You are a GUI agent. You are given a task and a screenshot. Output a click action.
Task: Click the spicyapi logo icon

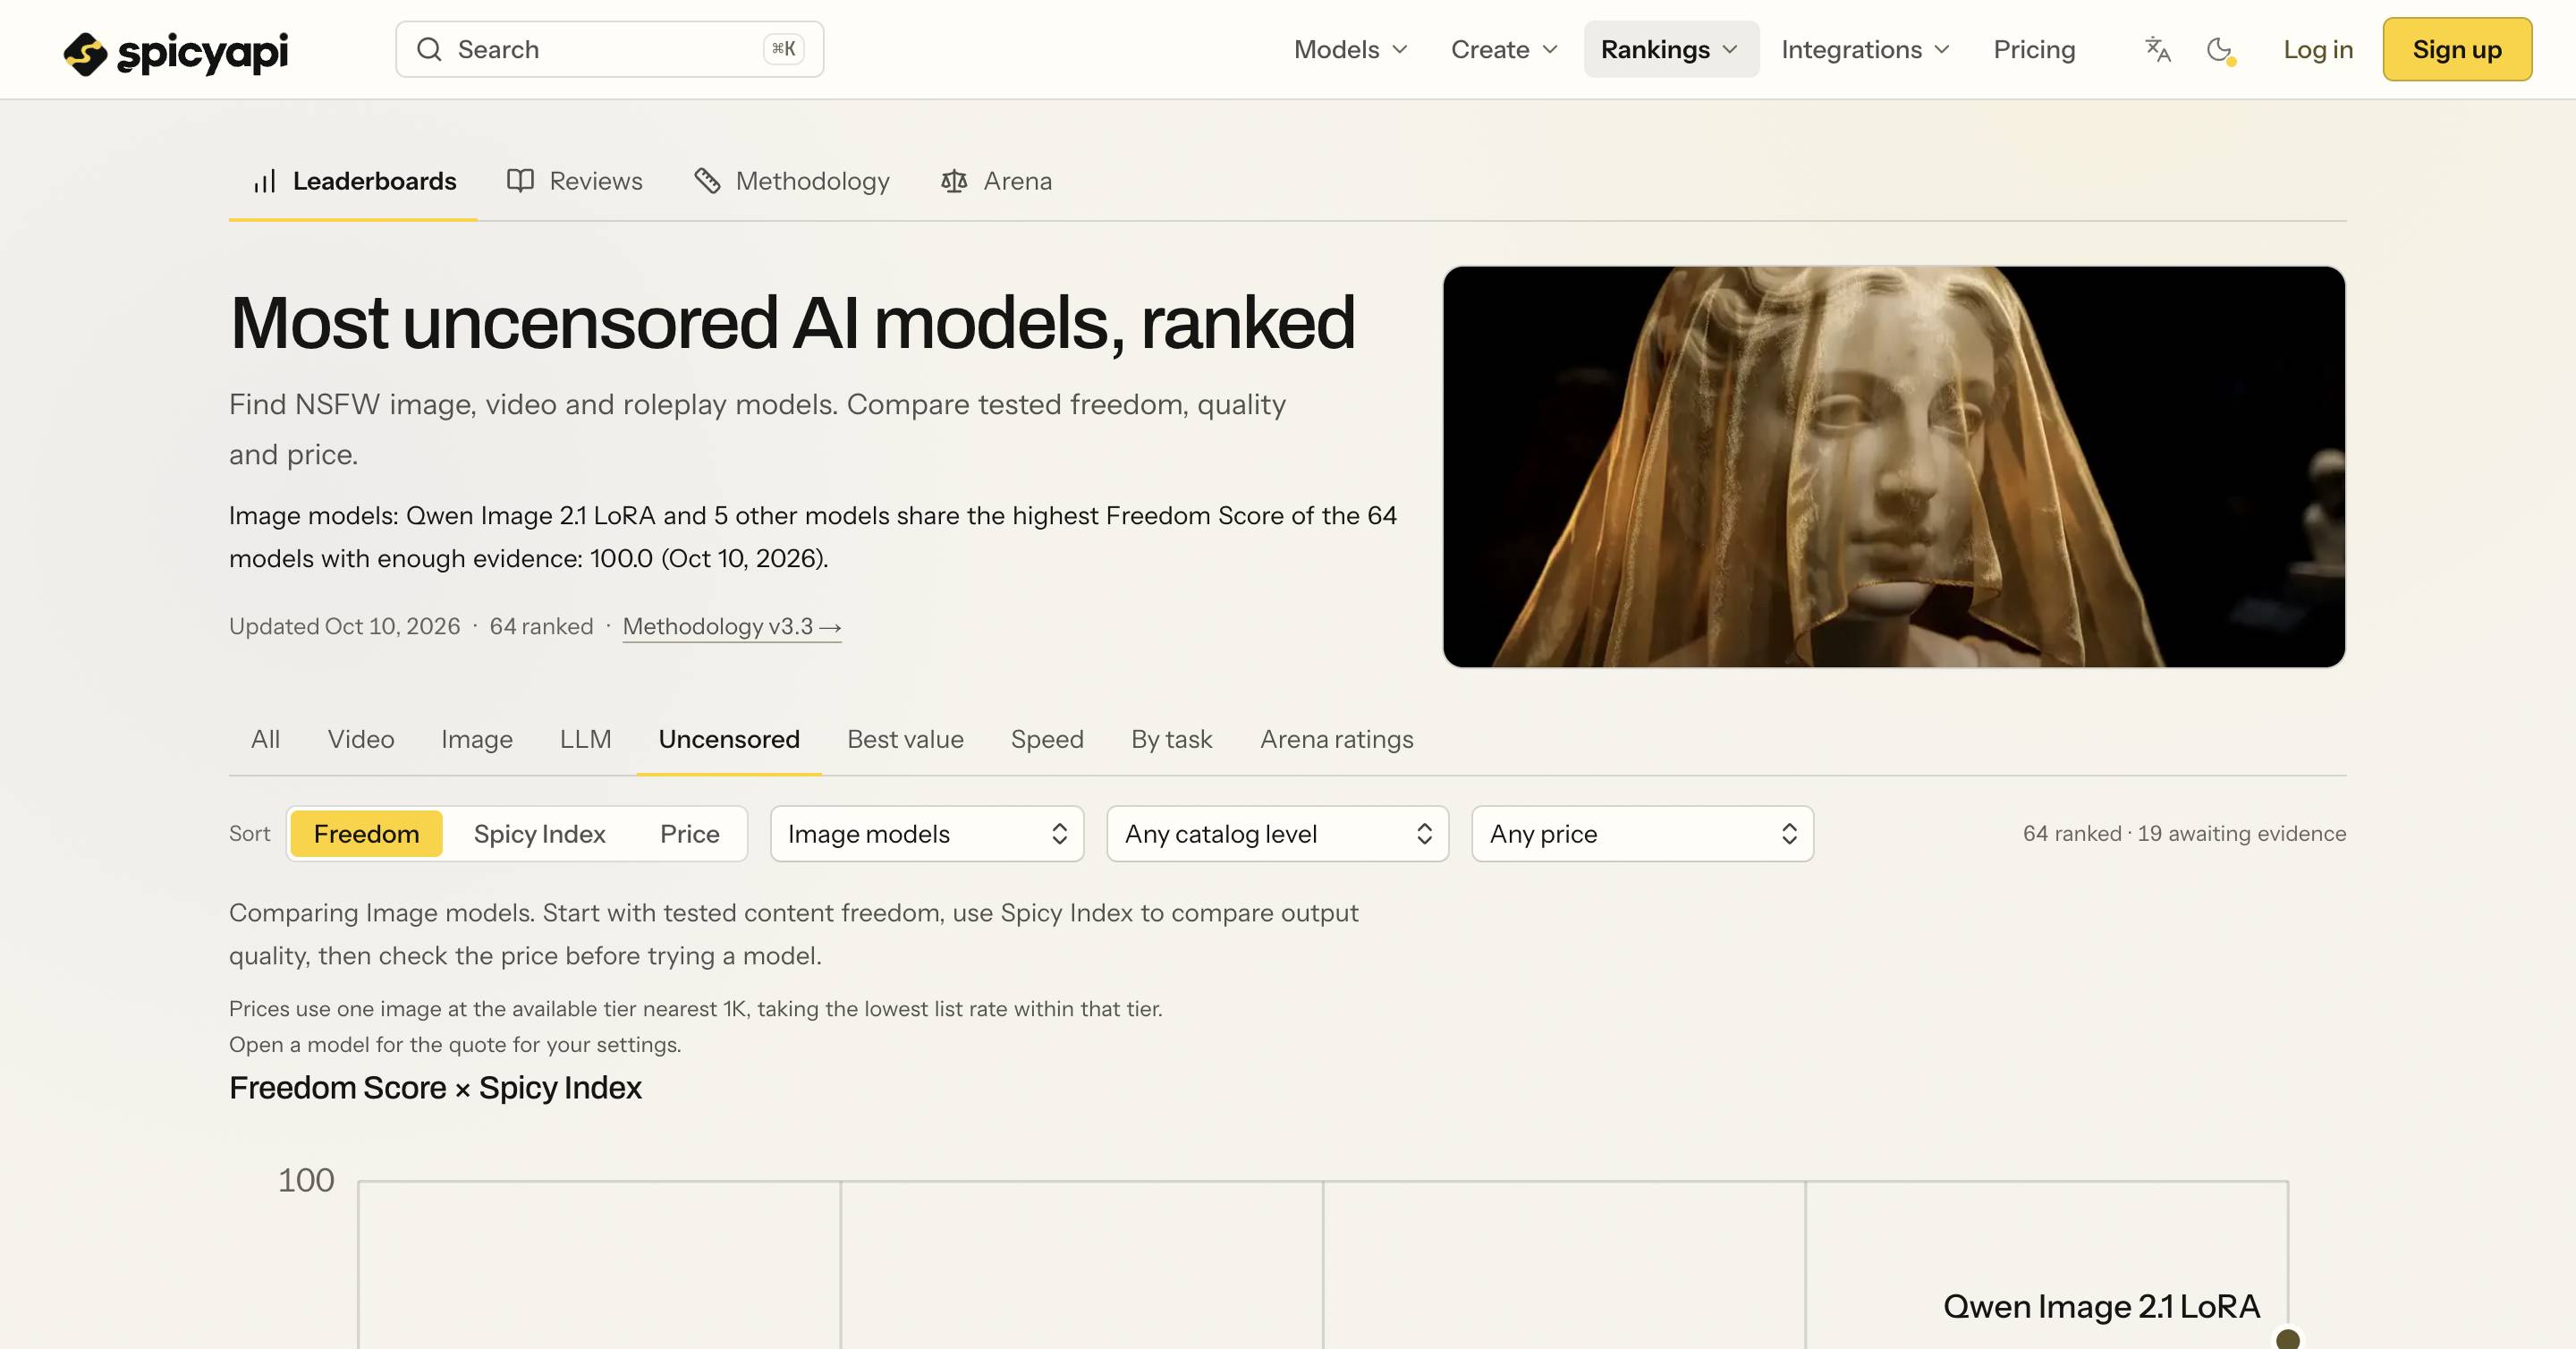pyautogui.click(x=85, y=53)
